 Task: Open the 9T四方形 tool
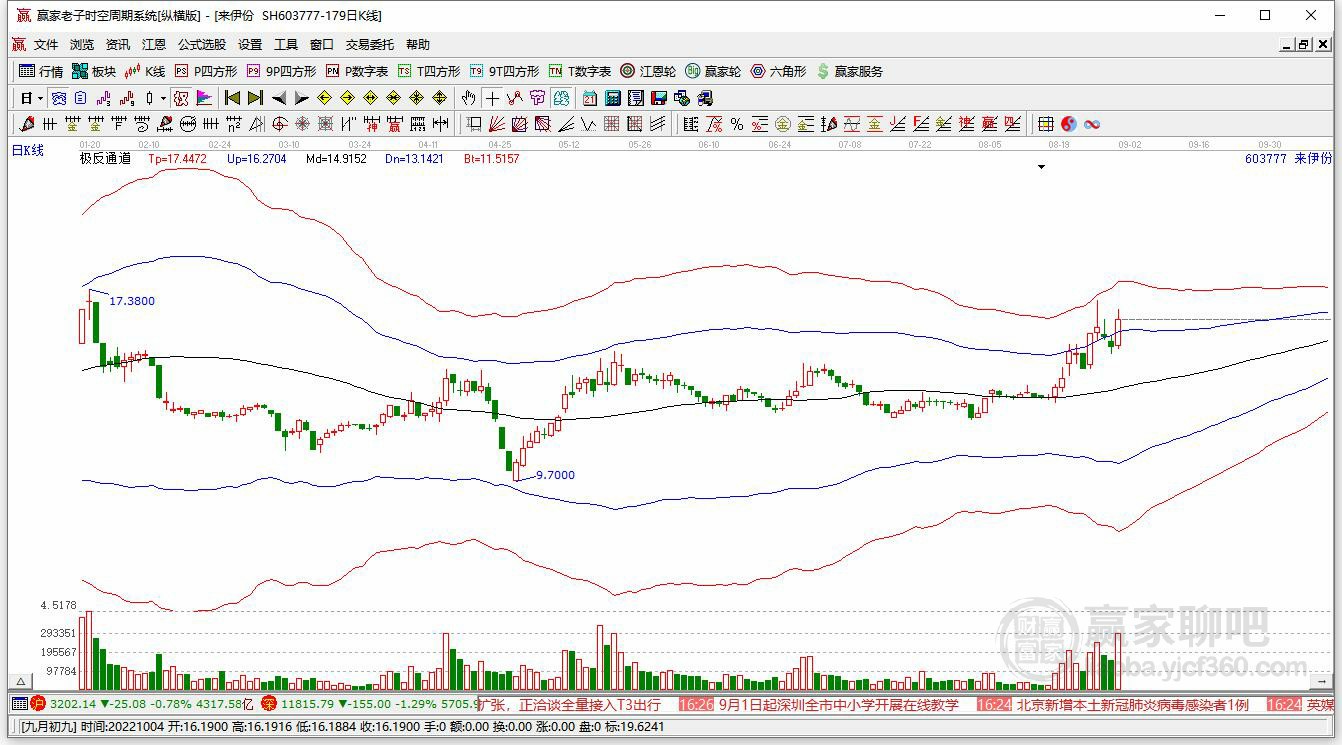pos(504,71)
